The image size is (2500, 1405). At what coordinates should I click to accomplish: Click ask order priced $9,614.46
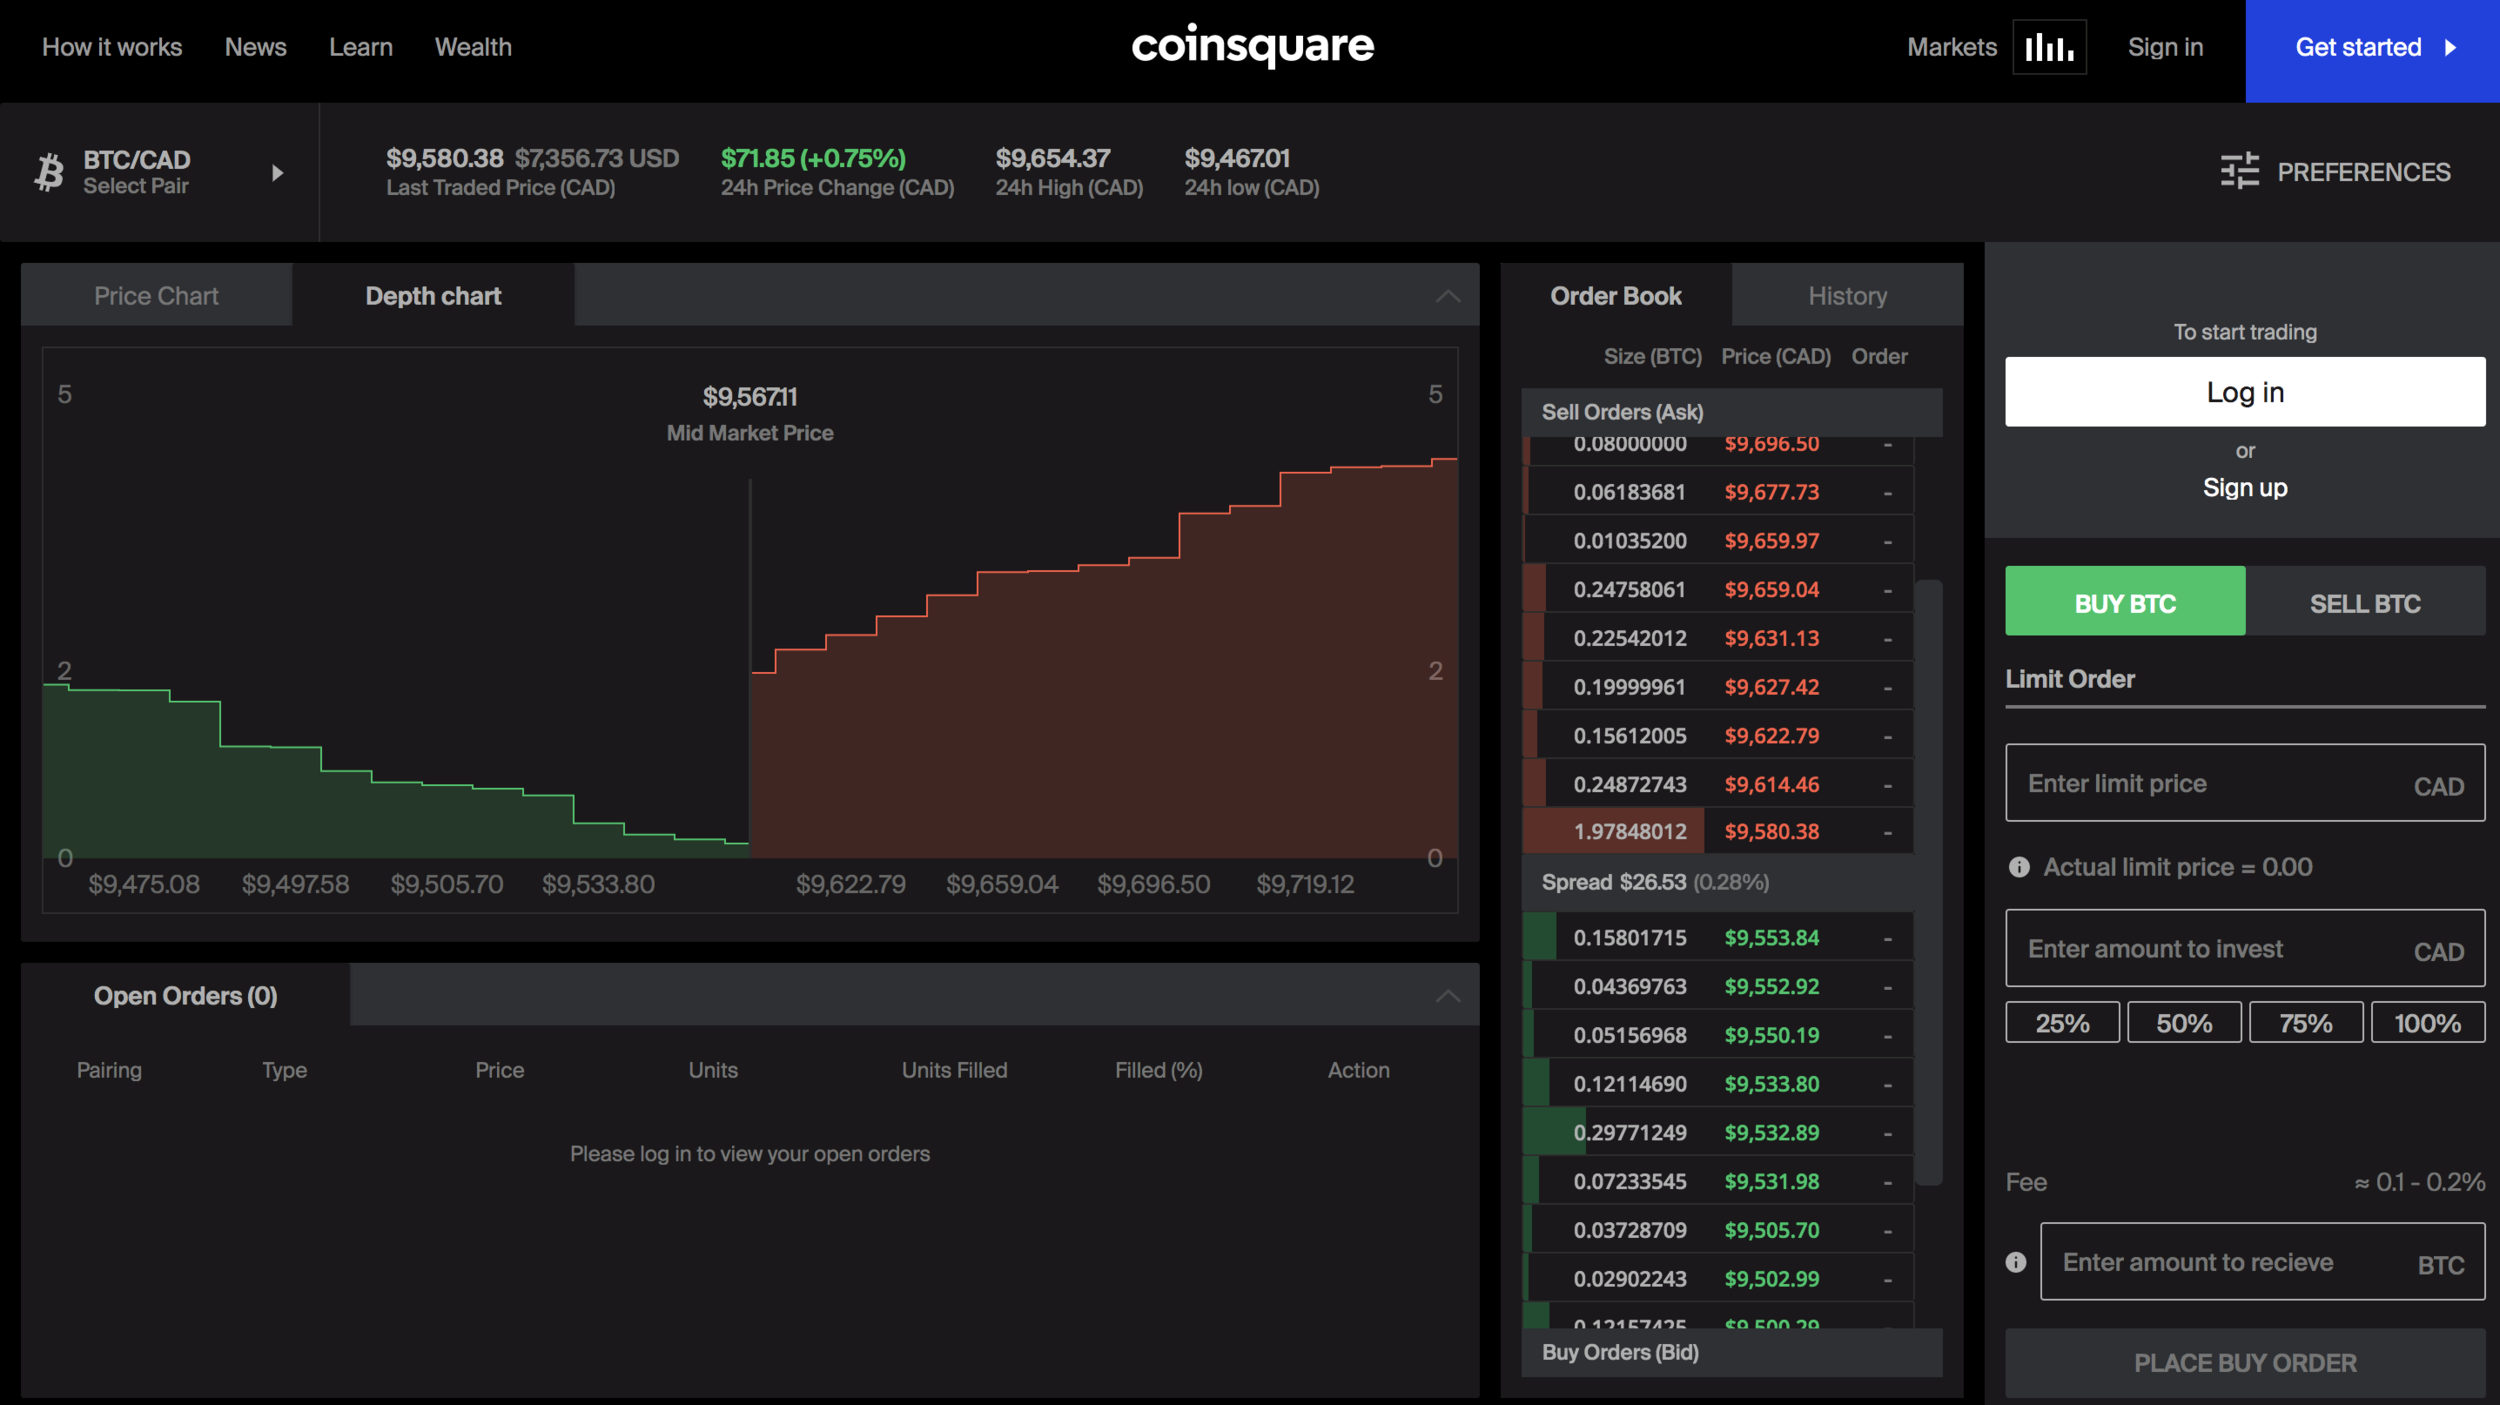coord(1718,784)
